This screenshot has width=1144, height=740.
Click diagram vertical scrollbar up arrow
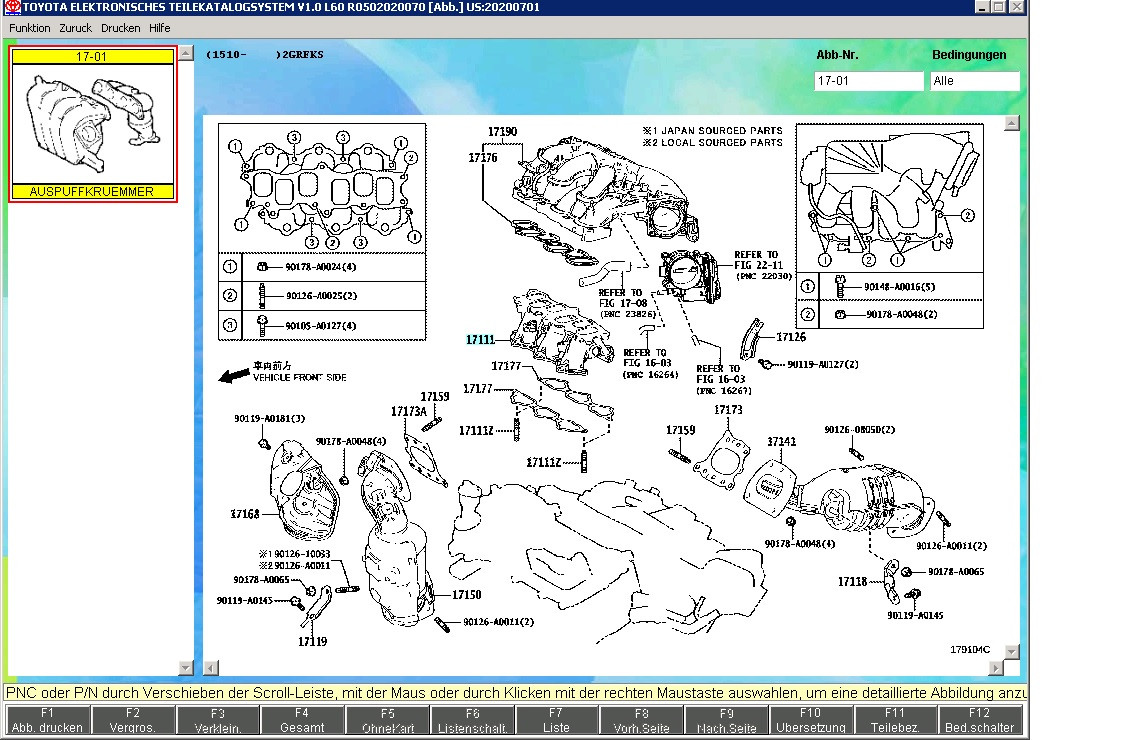coord(1011,123)
